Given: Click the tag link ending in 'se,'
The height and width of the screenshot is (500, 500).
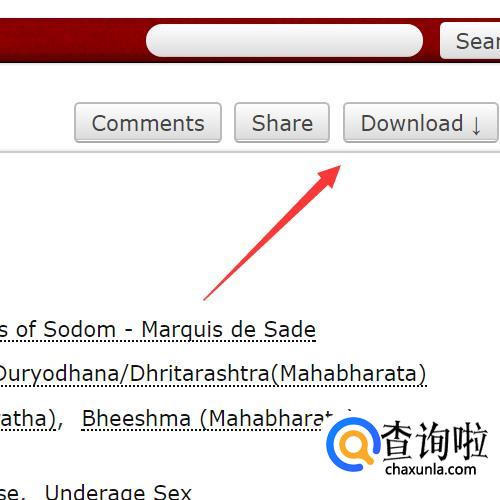Looking at the screenshot, I should pyautogui.click(x=10, y=493).
